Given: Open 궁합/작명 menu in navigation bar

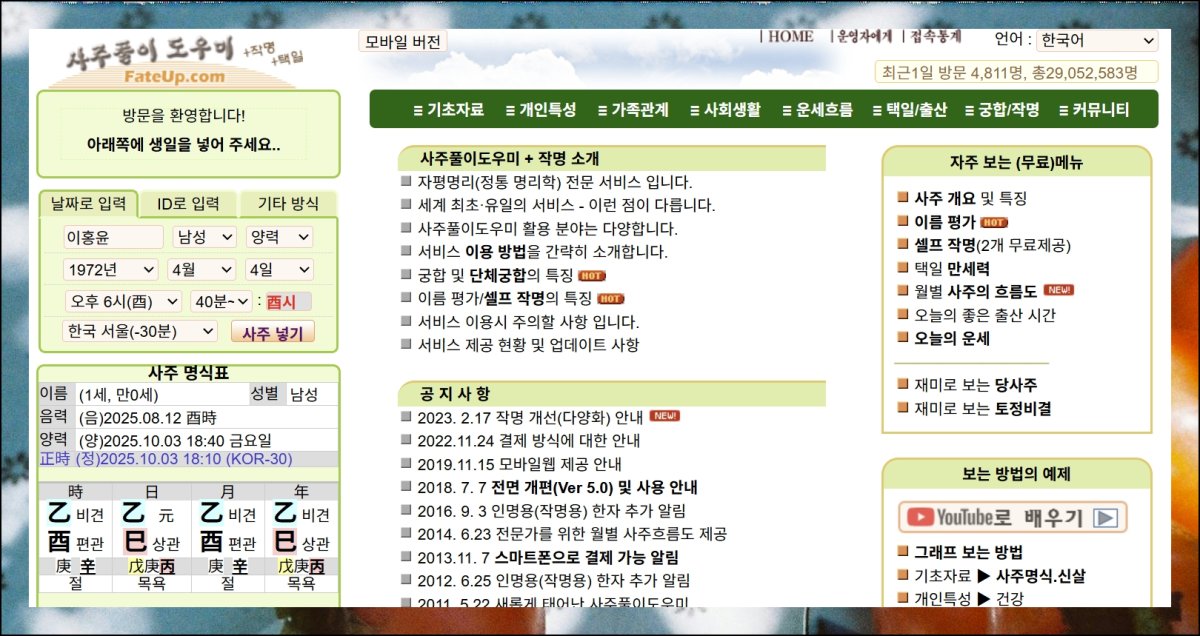Looking at the screenshot, I should click(x=1002, y=110).
